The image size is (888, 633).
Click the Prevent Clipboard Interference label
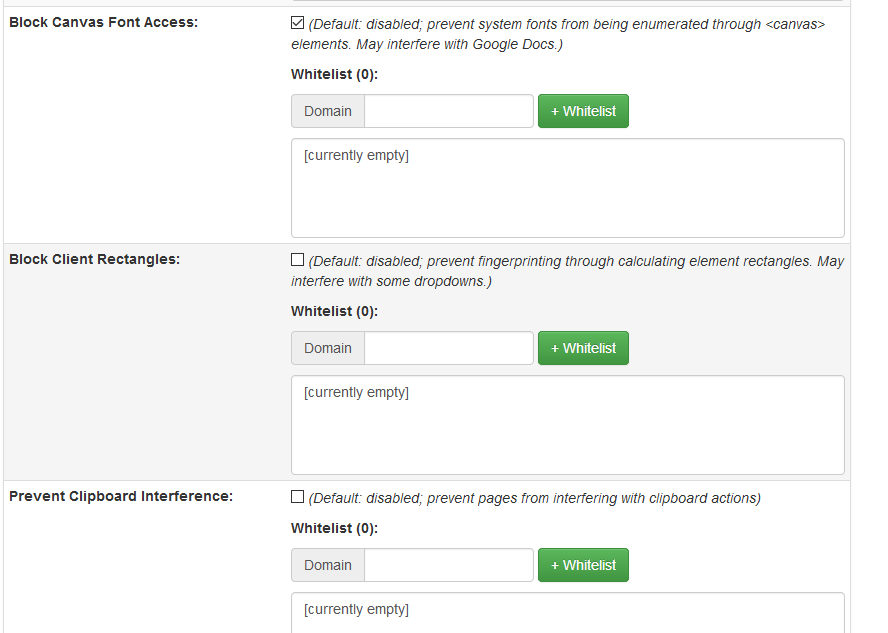point(121,496)
